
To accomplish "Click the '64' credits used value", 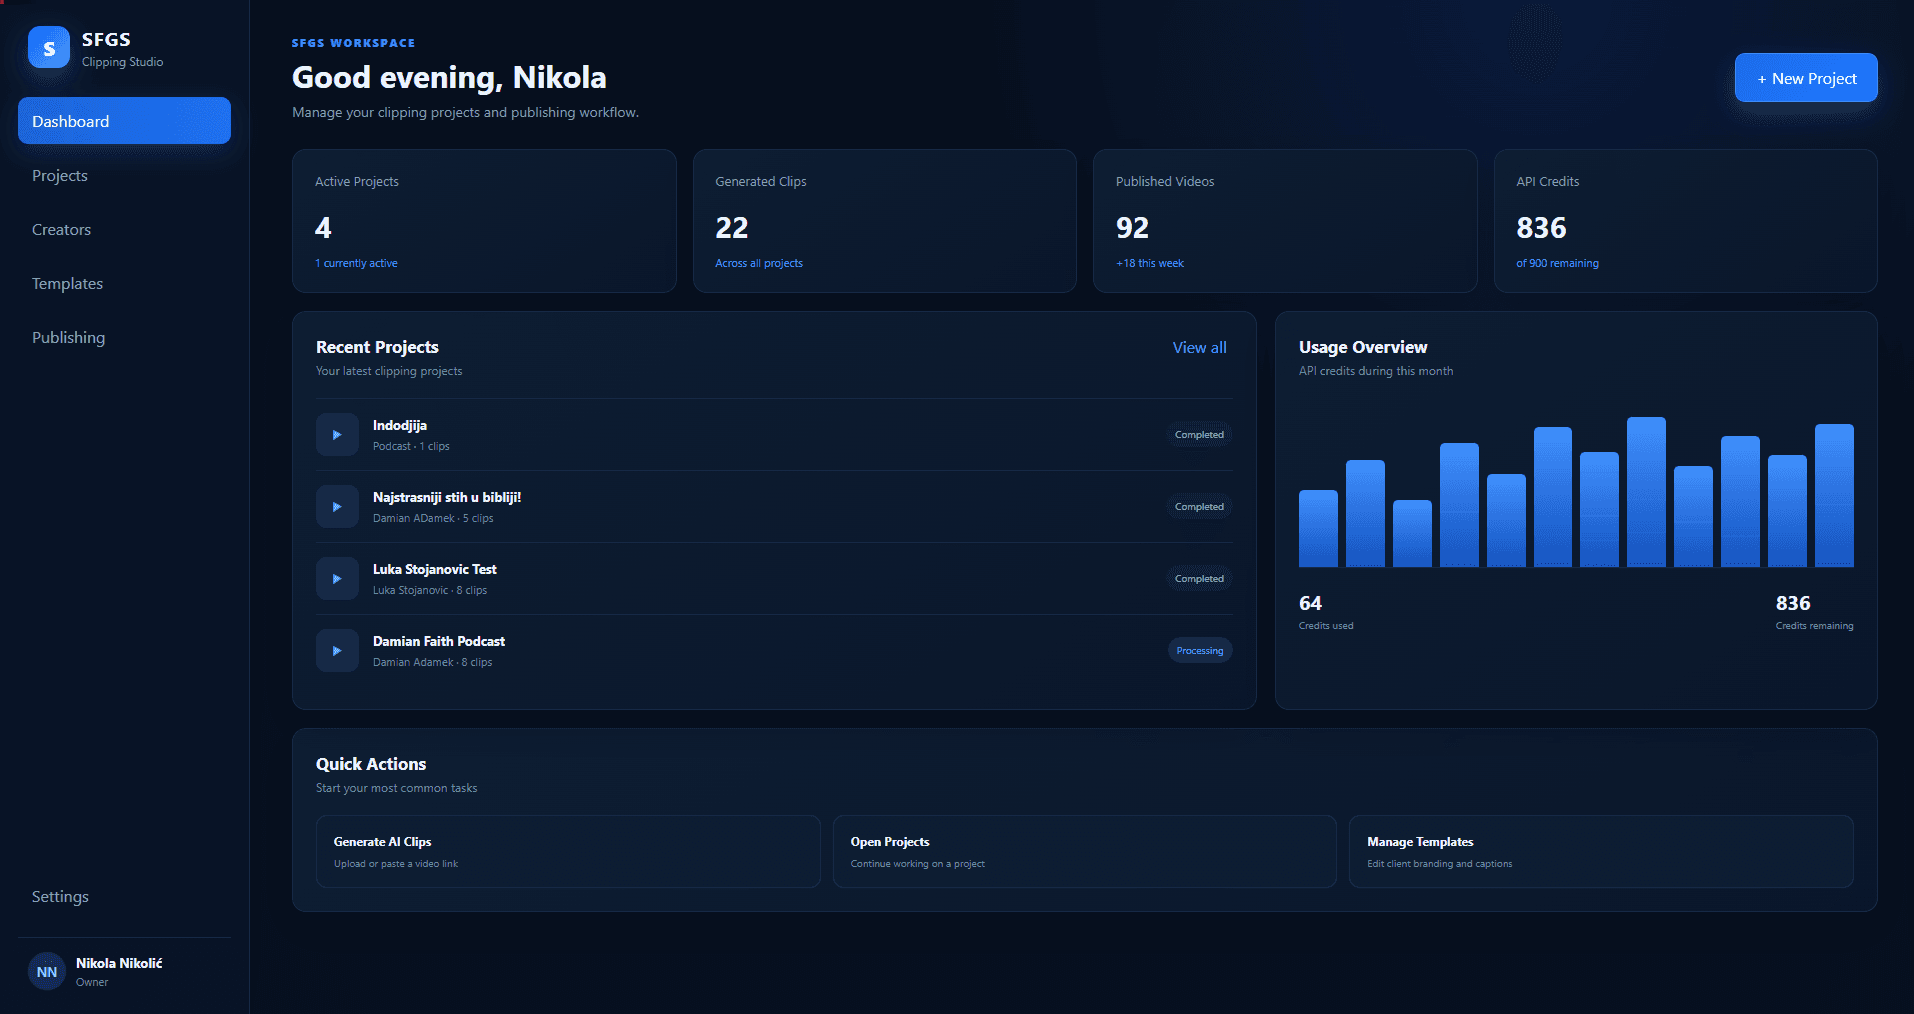I will point(1310,603).
